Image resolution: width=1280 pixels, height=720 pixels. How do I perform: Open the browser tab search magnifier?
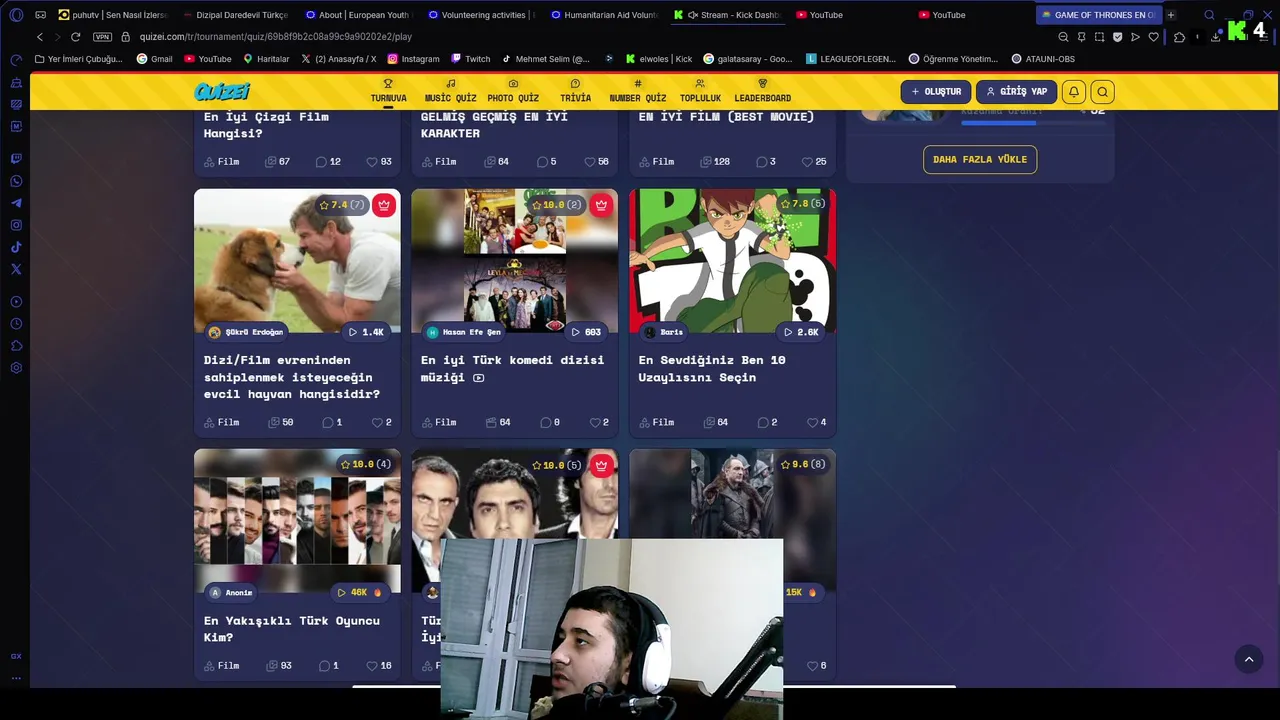tap(1209, 15)
